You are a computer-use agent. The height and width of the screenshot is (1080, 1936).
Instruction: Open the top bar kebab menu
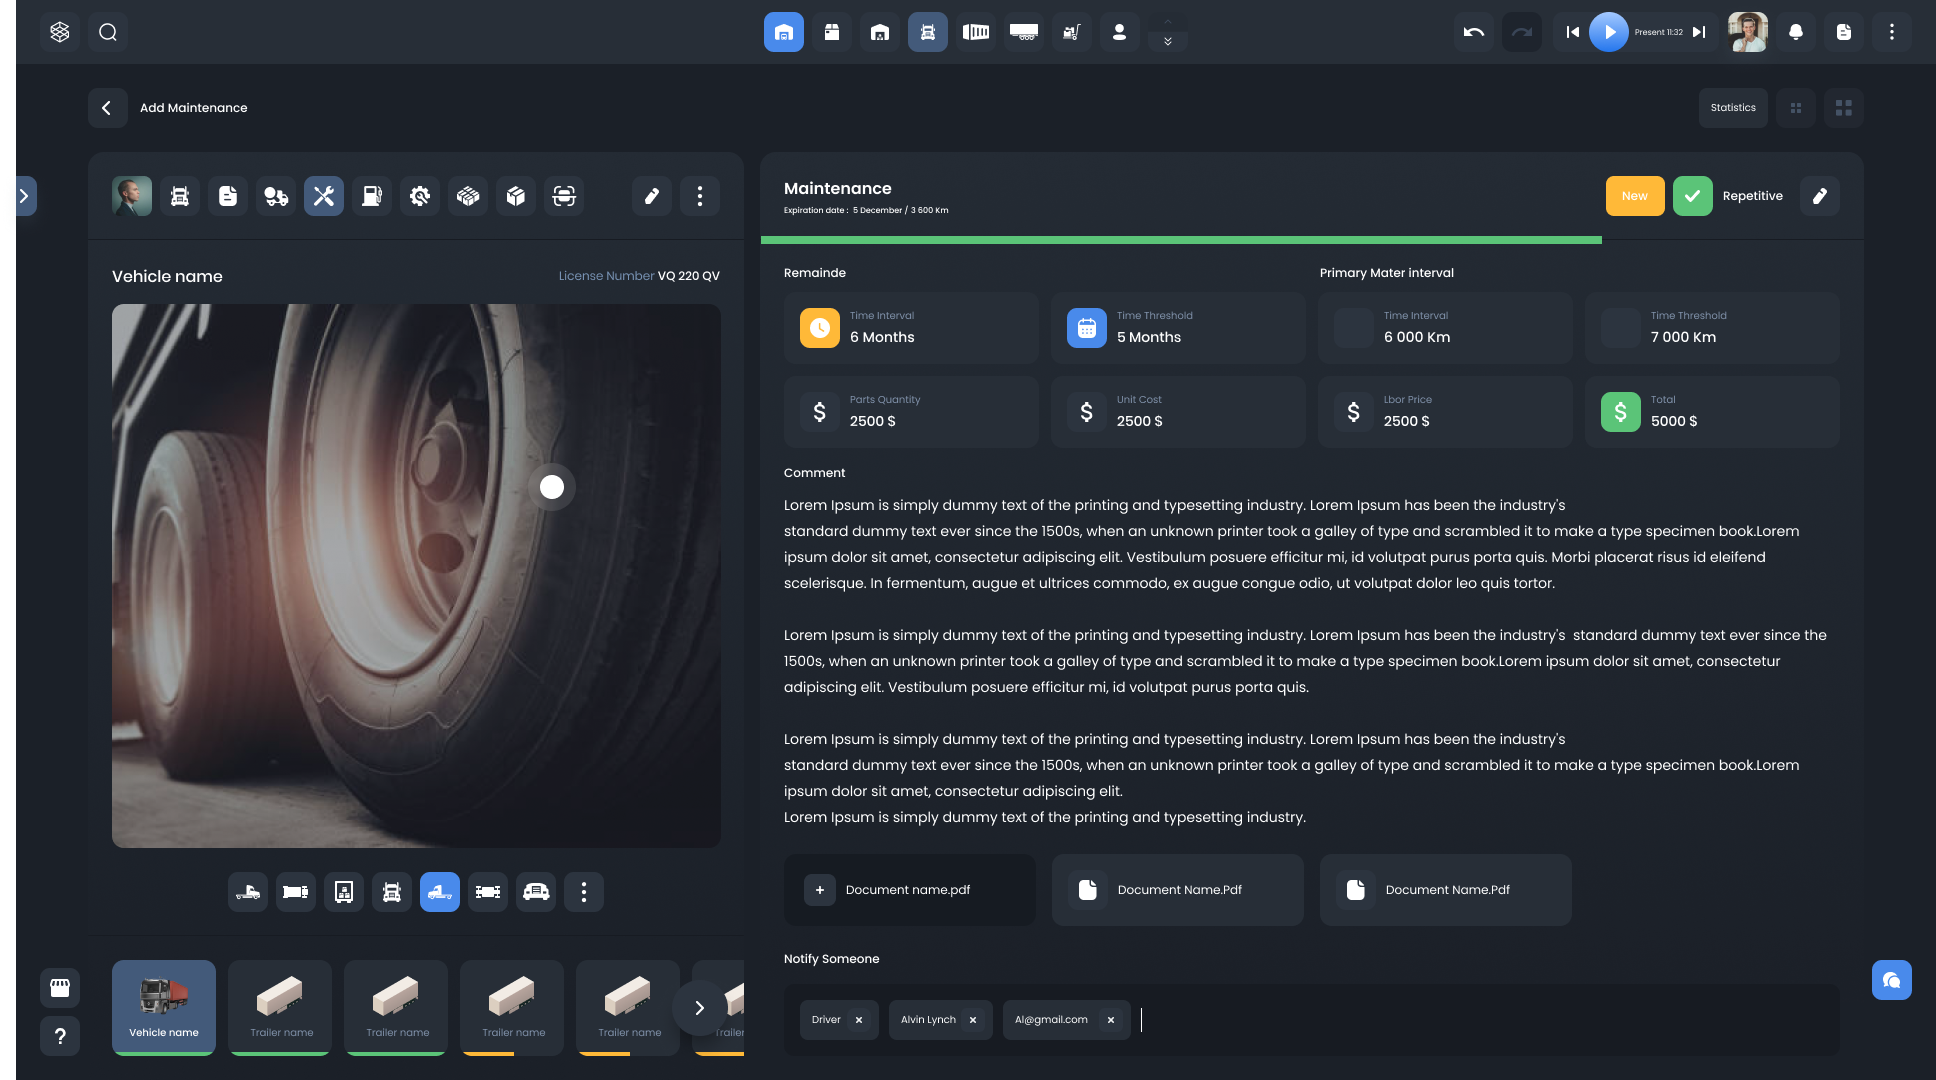[x=1892, y=32]
